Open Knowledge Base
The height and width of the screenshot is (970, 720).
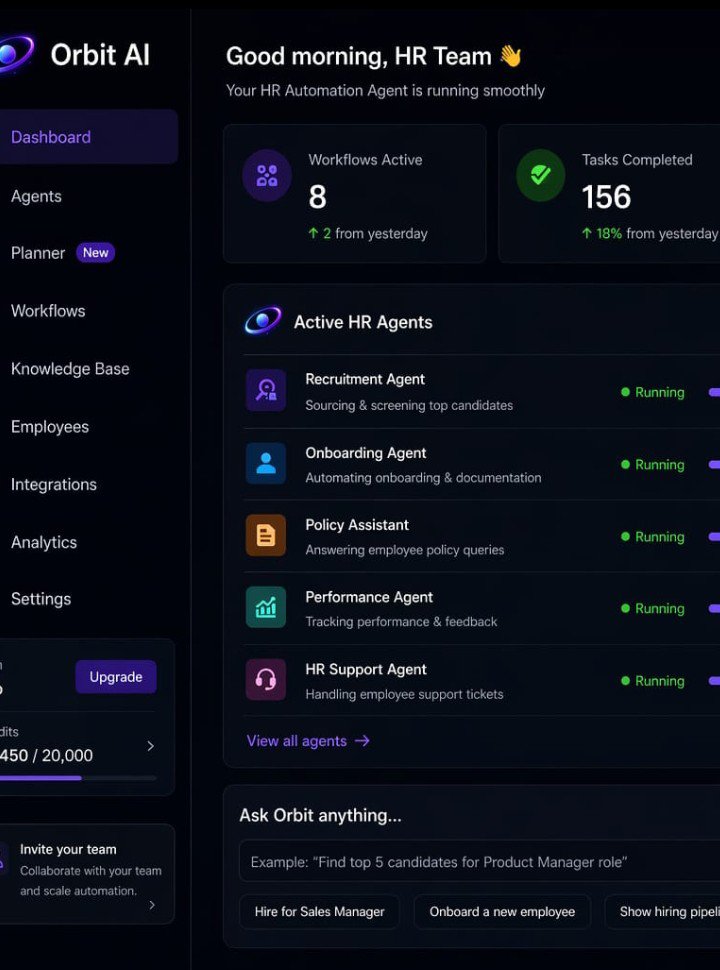pyautogui.click(x=70, y=369)
